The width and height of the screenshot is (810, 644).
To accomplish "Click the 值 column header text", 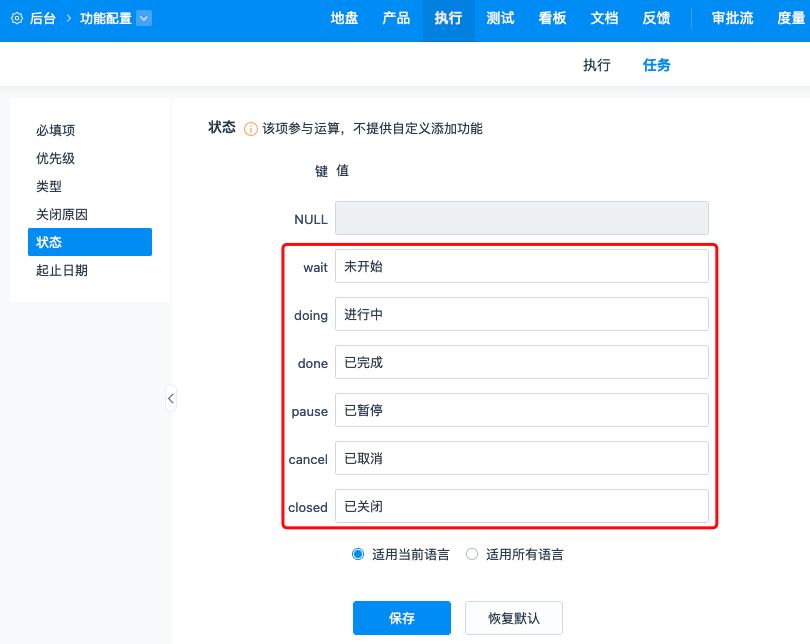I will 342,171.
